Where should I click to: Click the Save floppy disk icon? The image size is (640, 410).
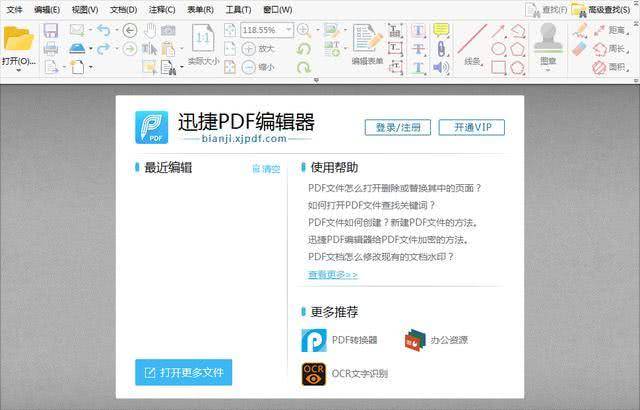[50, 30]
